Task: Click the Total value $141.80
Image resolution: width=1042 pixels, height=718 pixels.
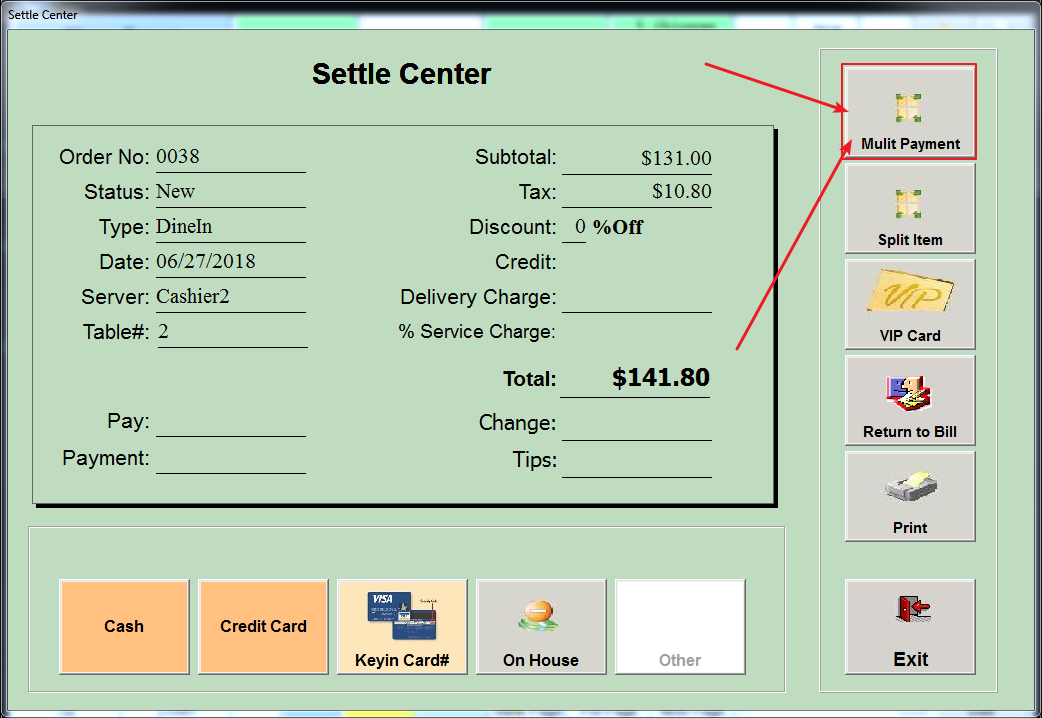Action: 661,377
